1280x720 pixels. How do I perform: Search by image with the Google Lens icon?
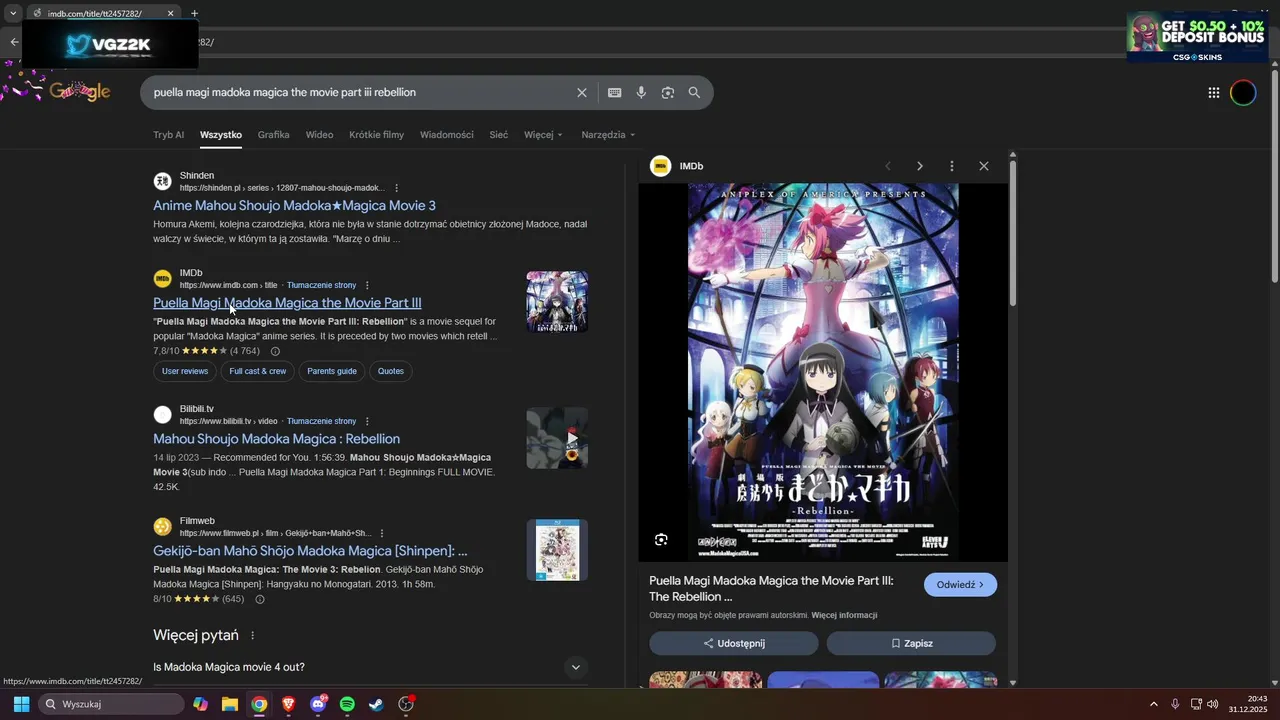(668, 93)
